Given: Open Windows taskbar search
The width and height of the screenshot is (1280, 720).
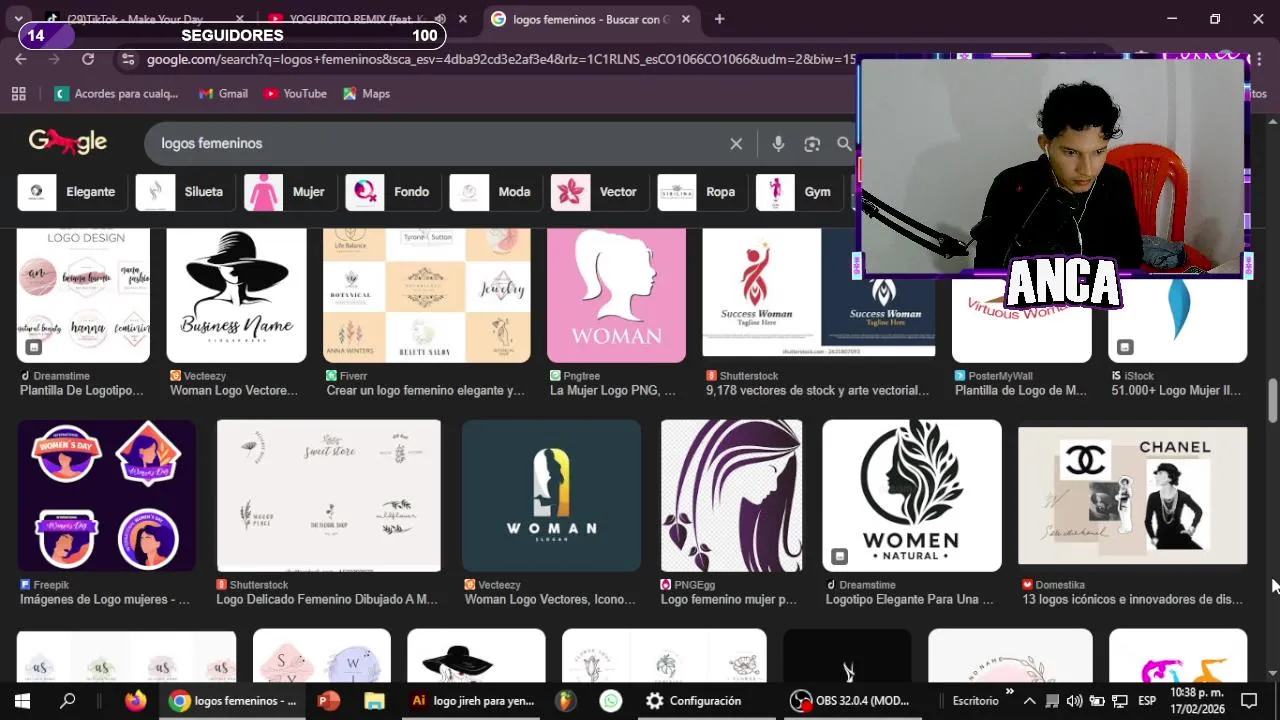Looking at the screenshot, I should [x=67, y=701].
